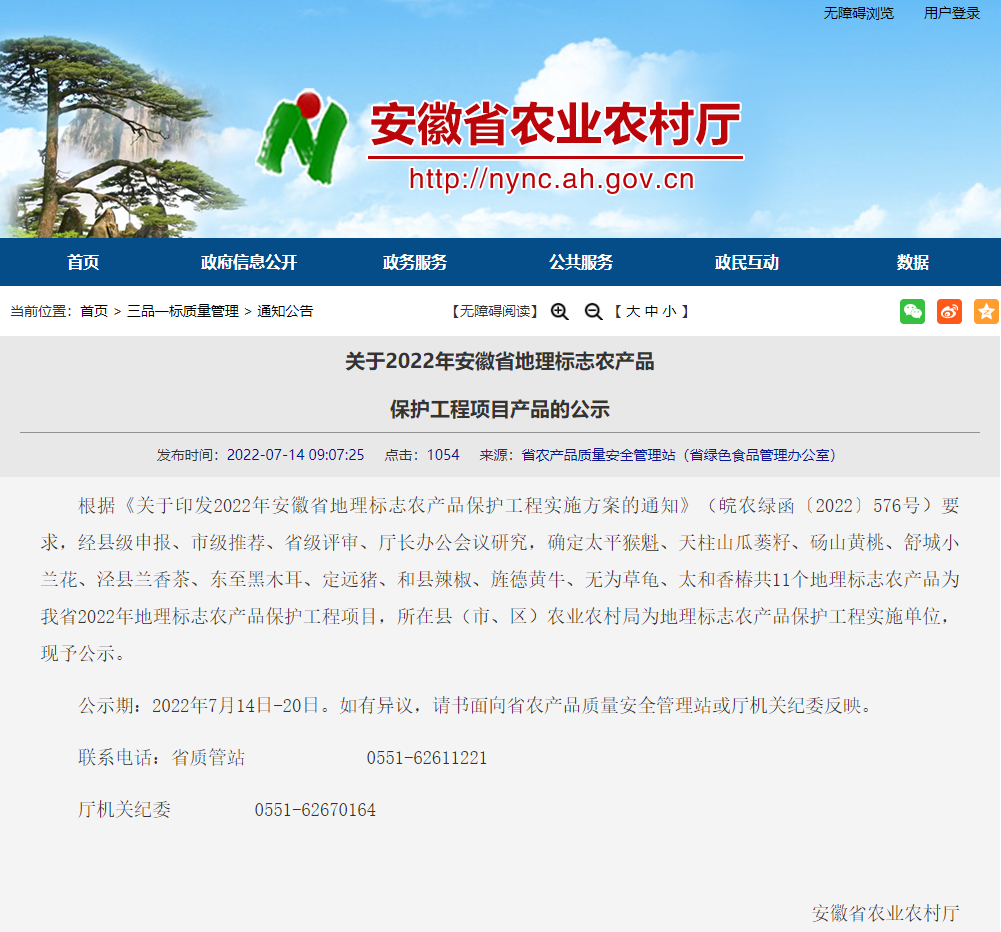This screenshot has width=1001, height=932.
Task: Click the orange star favorites icon
Action: 986,312
